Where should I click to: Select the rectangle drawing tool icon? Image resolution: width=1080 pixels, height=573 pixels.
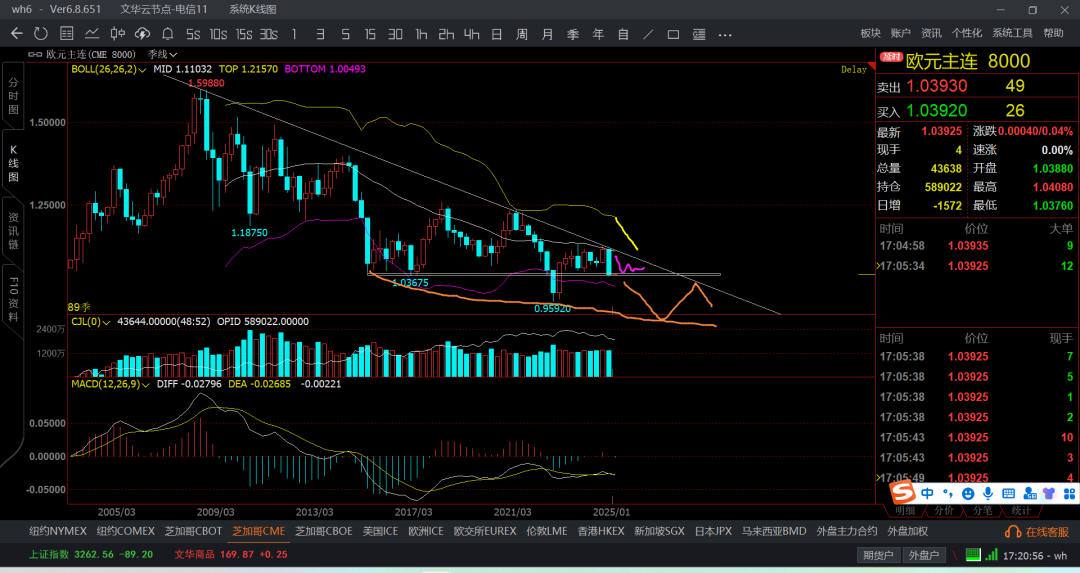[673, 33]
